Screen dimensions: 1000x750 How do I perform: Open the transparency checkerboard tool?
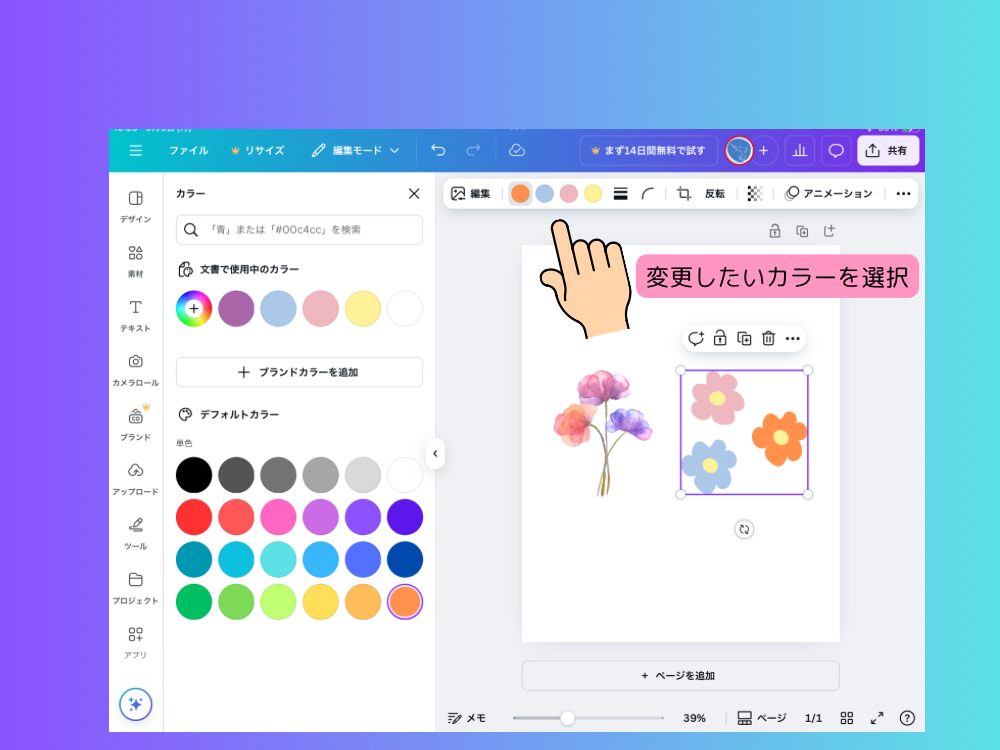point(755,194)
